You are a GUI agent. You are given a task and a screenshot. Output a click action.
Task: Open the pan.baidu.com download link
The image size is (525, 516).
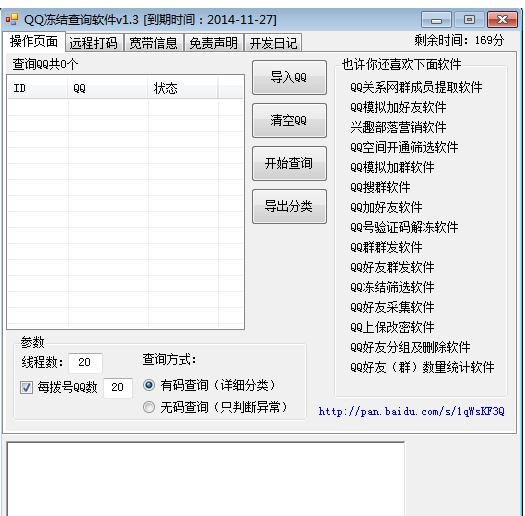pos(411,411)
